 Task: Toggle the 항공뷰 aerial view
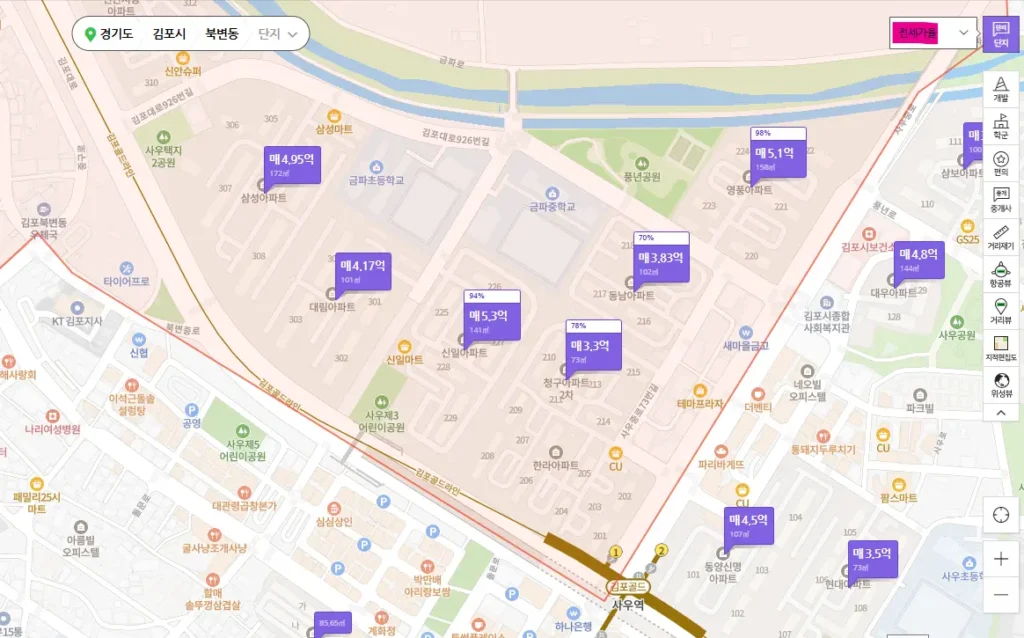[x=1000, y=273]
